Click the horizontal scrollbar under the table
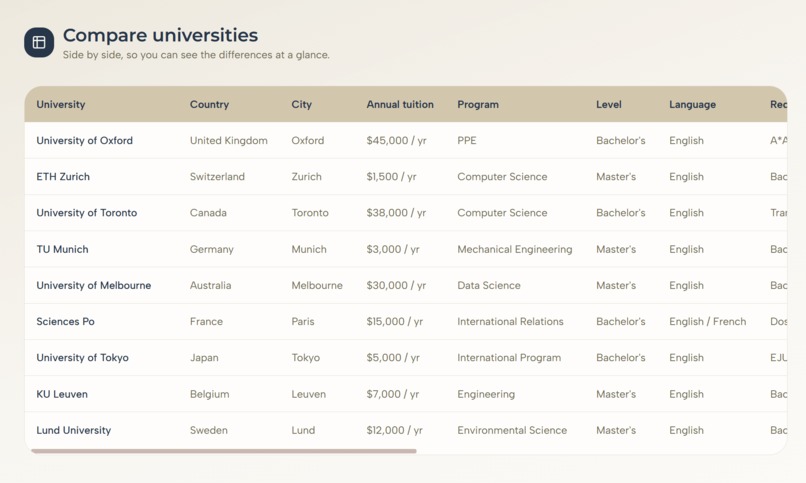Image resolution: width=806 pixels, height=483 pixels. [x=224, y=451]
